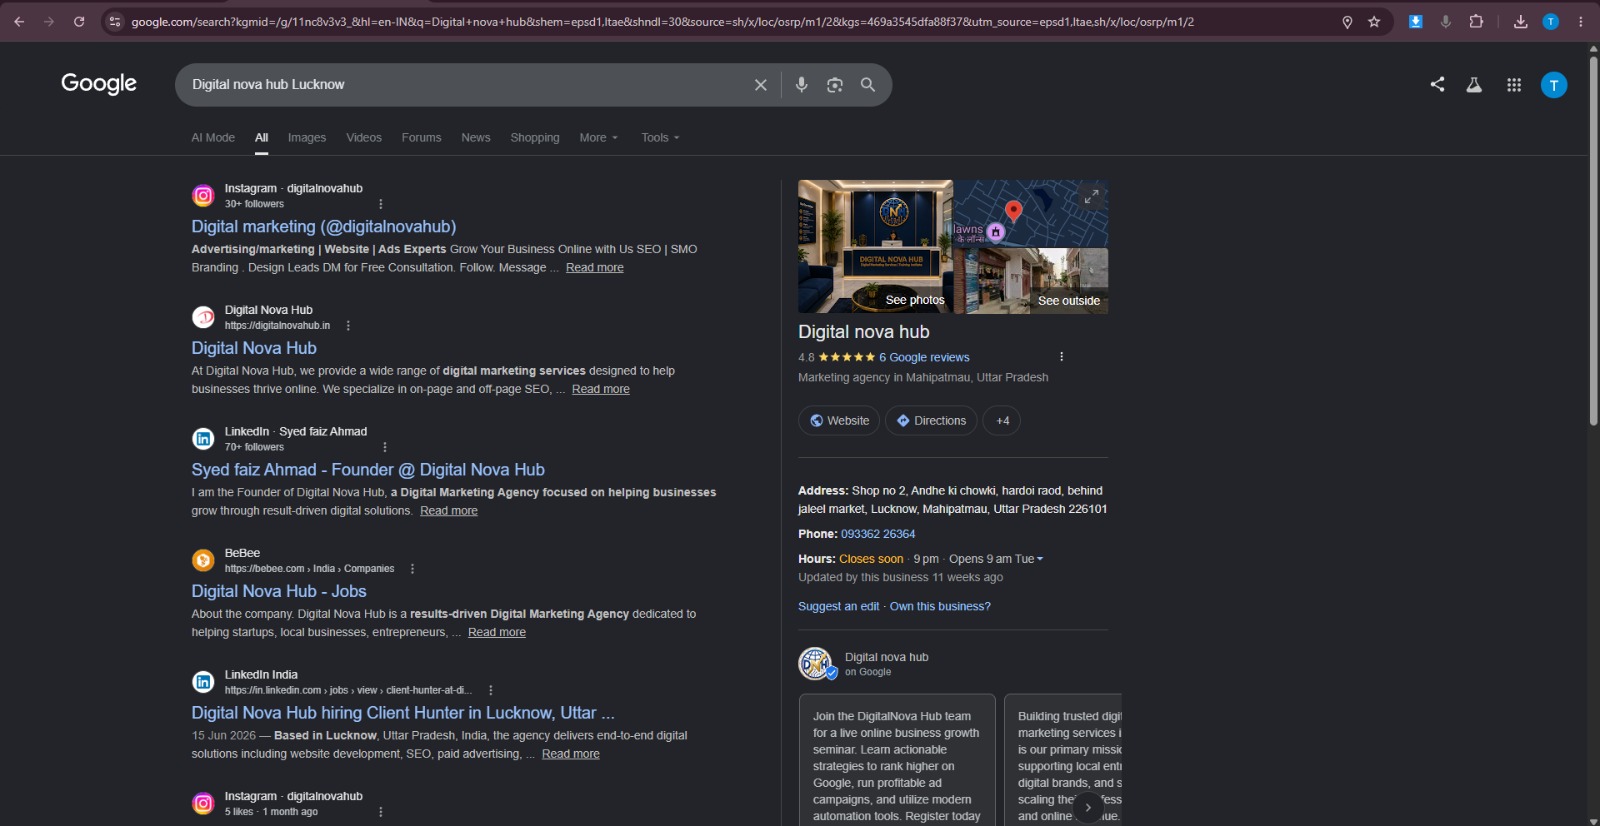Viewport: 1600px width, 826px height.
Task: Expand Instagram snippet with Read more
Action: click(595, 268)
